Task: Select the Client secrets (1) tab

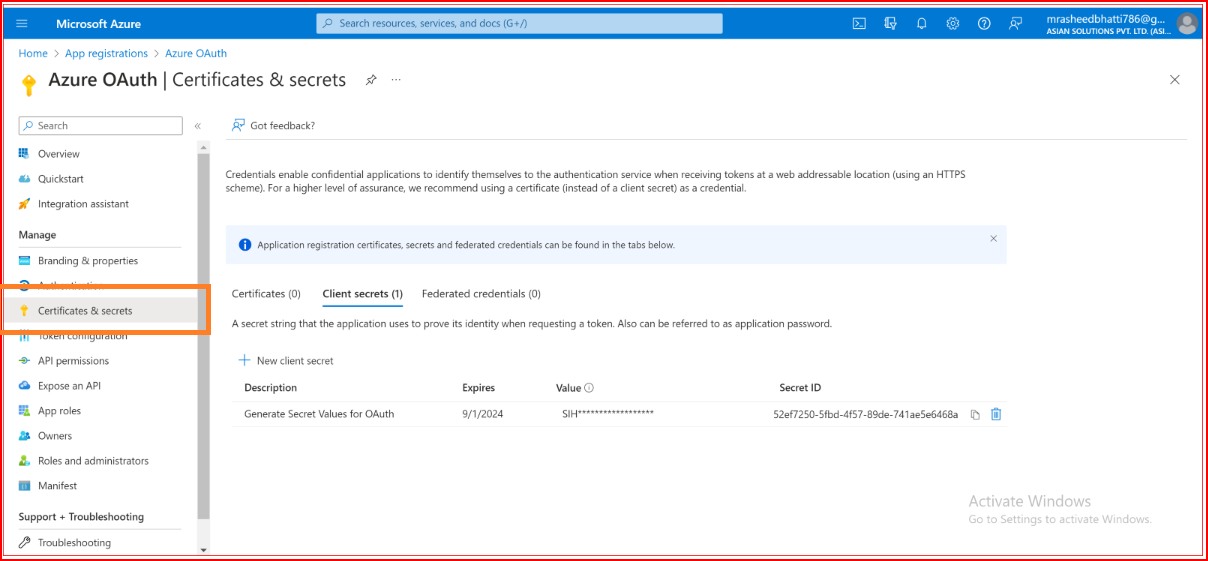Action: (x=362, y=294)
